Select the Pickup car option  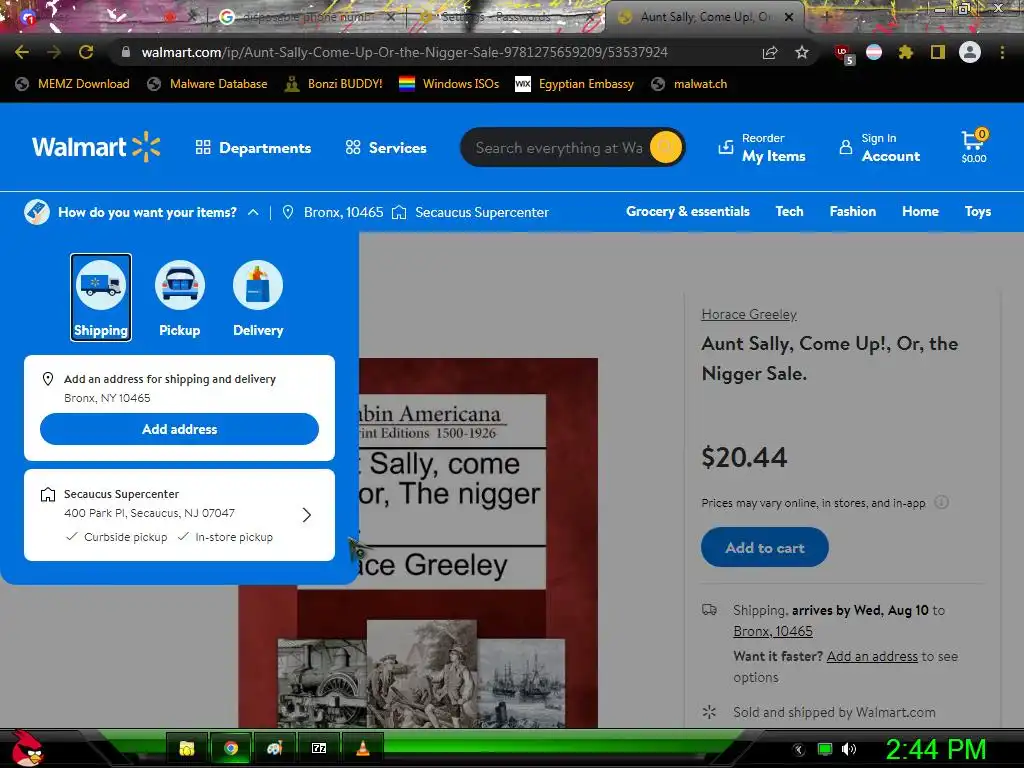[180, 297]
